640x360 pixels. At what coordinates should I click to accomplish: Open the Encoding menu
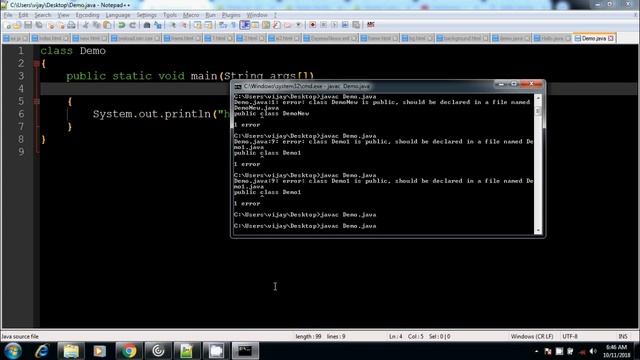(x=87, y=15)
